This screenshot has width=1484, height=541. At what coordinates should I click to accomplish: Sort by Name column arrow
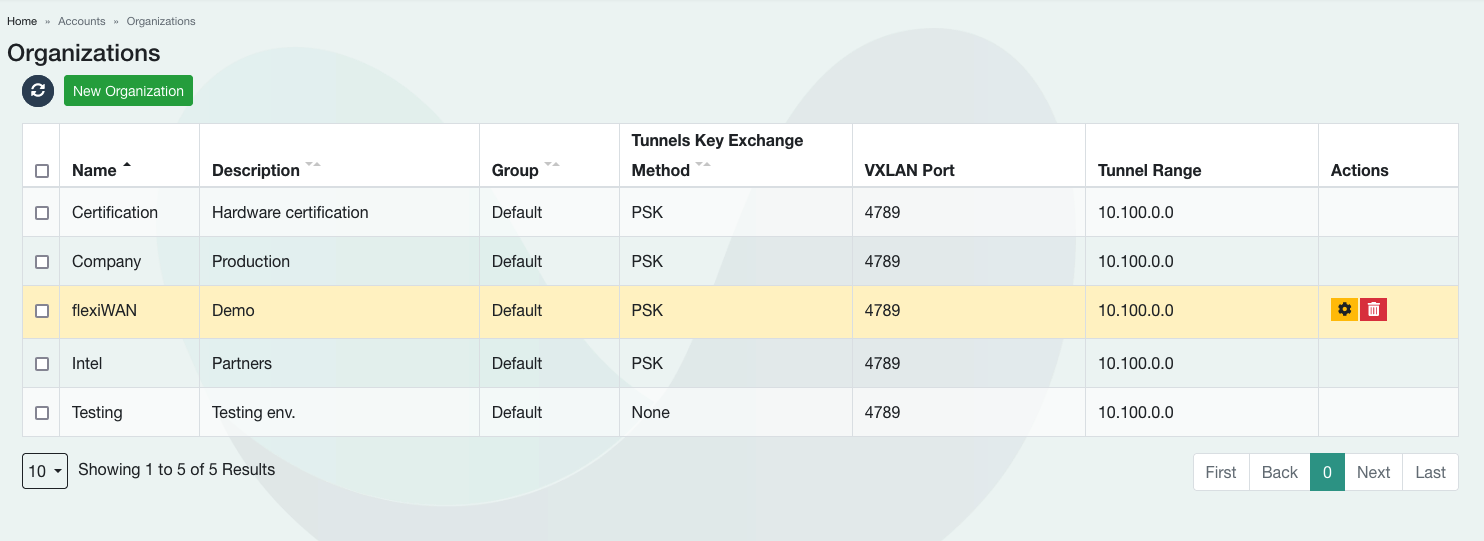tap(127, 166)
